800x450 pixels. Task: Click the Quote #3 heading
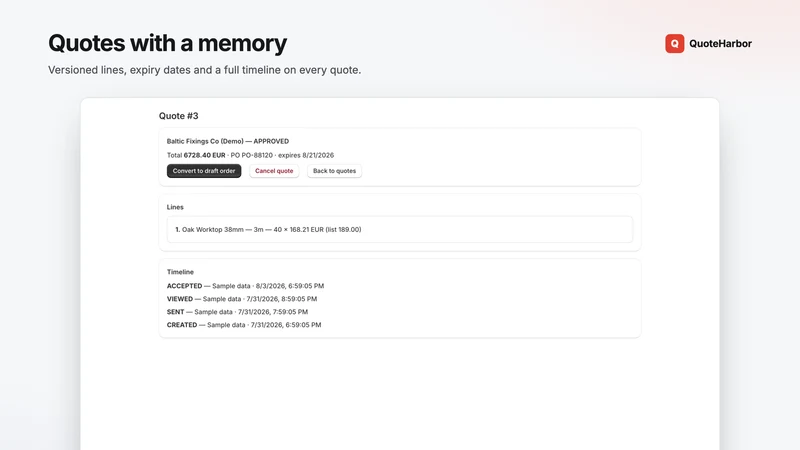click(179, 116)
